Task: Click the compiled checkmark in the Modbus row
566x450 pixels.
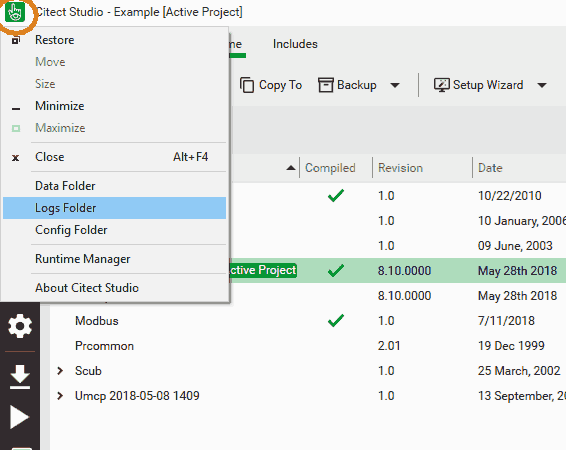Action: pyautogui.click(x=336, y=320)
